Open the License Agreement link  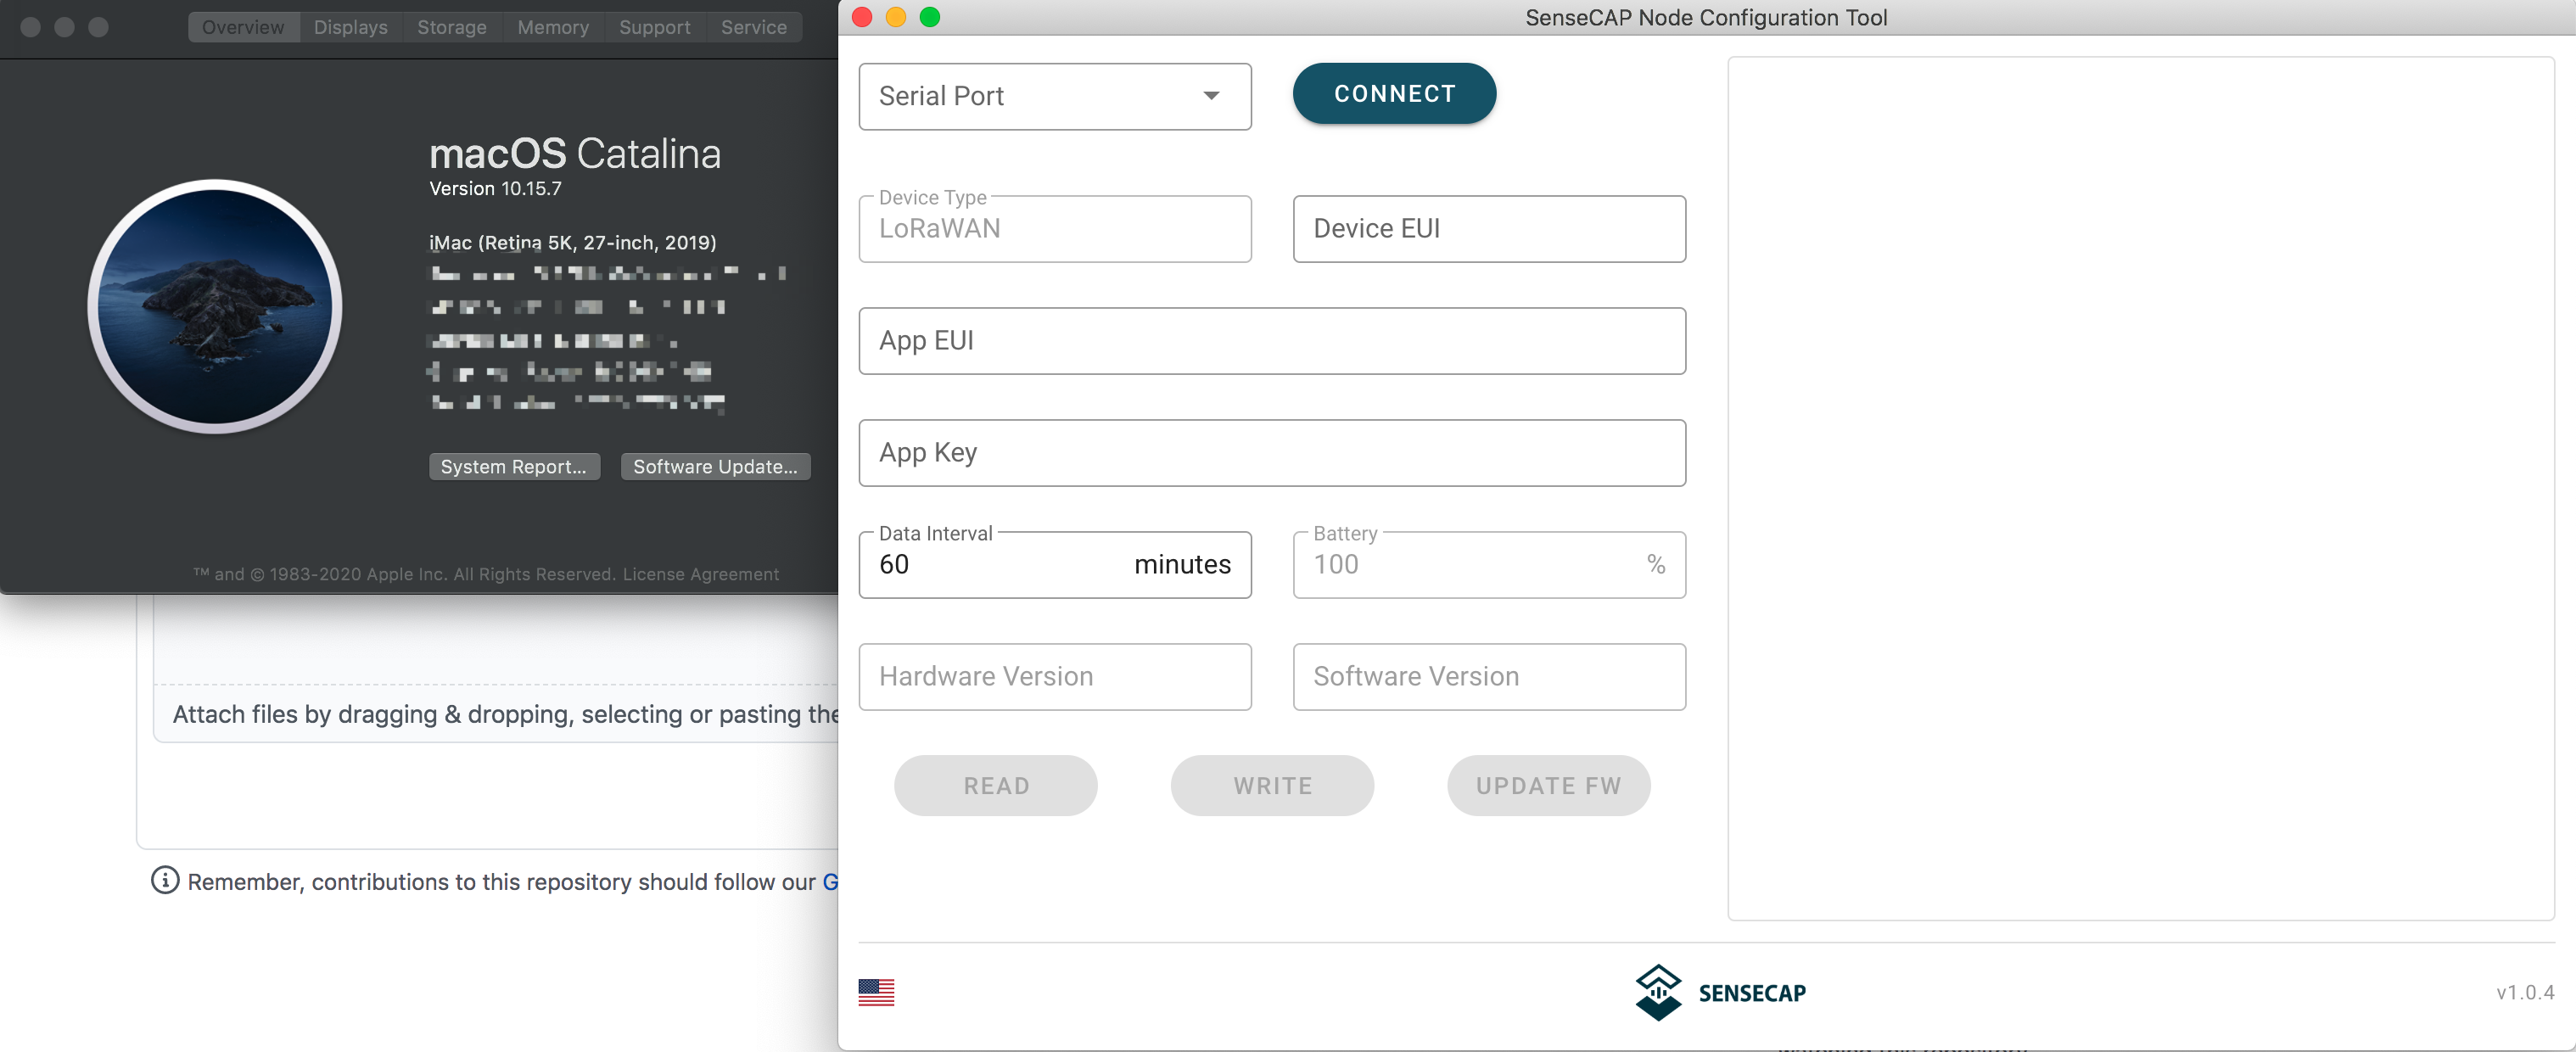coord(700,574)
